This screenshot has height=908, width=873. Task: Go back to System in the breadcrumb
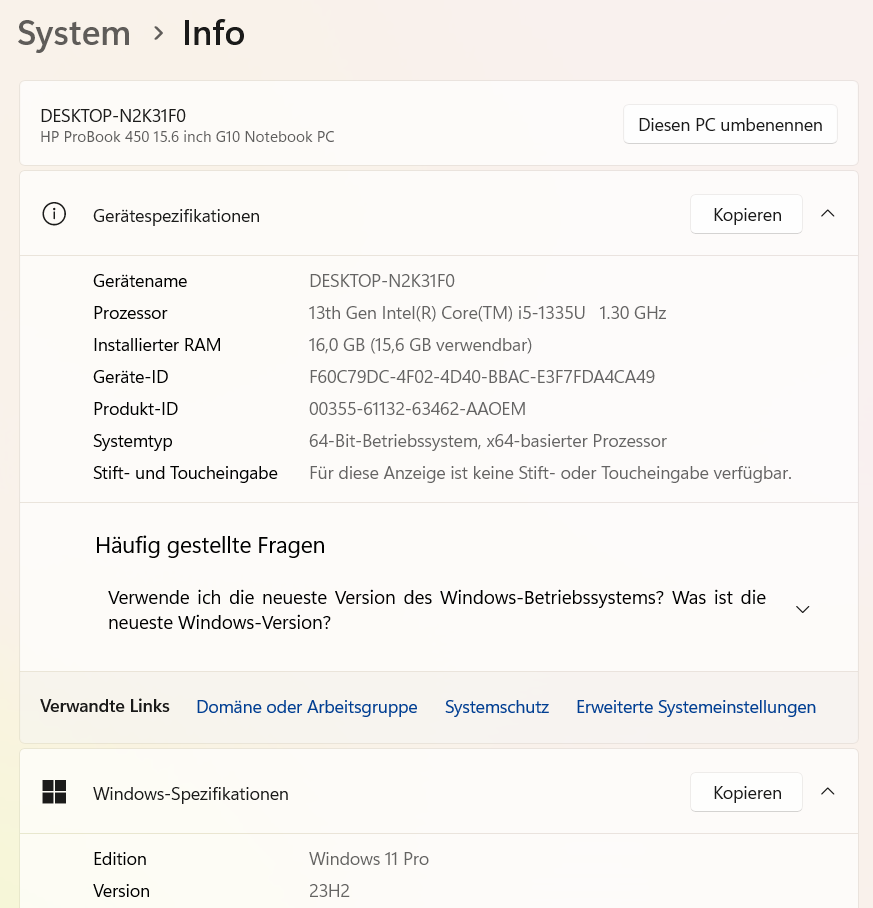click(74, 33)
